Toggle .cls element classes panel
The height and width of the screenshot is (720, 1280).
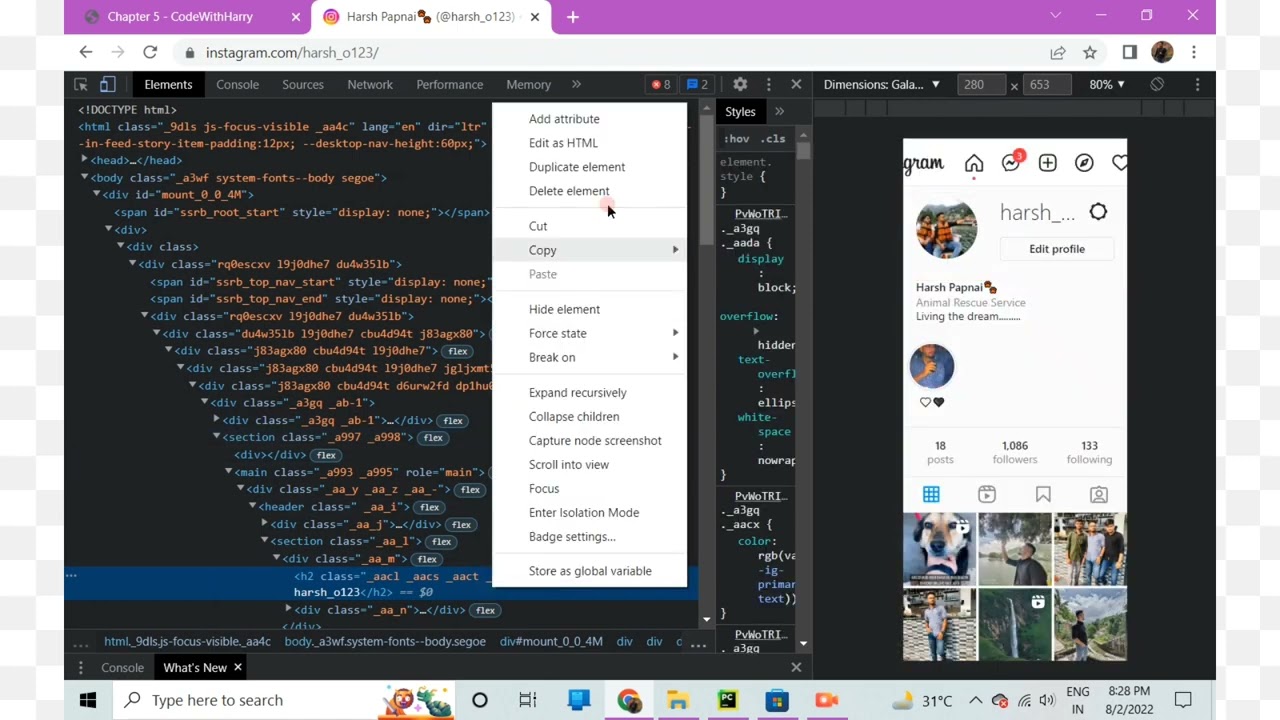coord(772,138)
